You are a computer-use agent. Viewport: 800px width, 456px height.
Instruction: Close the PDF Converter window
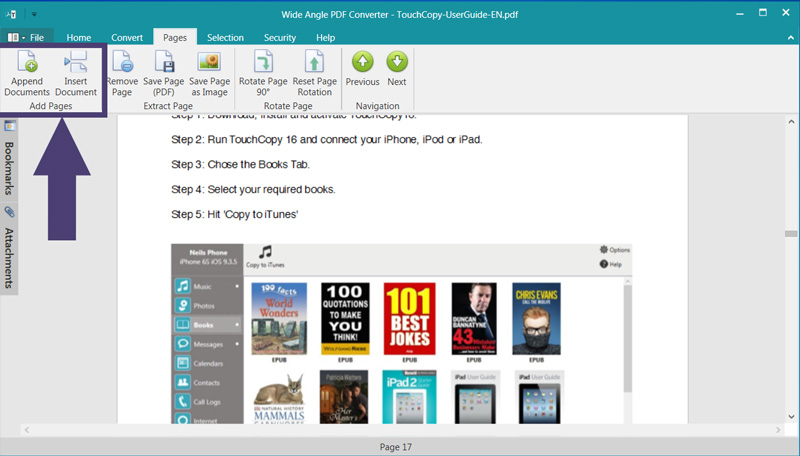pos(786,13)
